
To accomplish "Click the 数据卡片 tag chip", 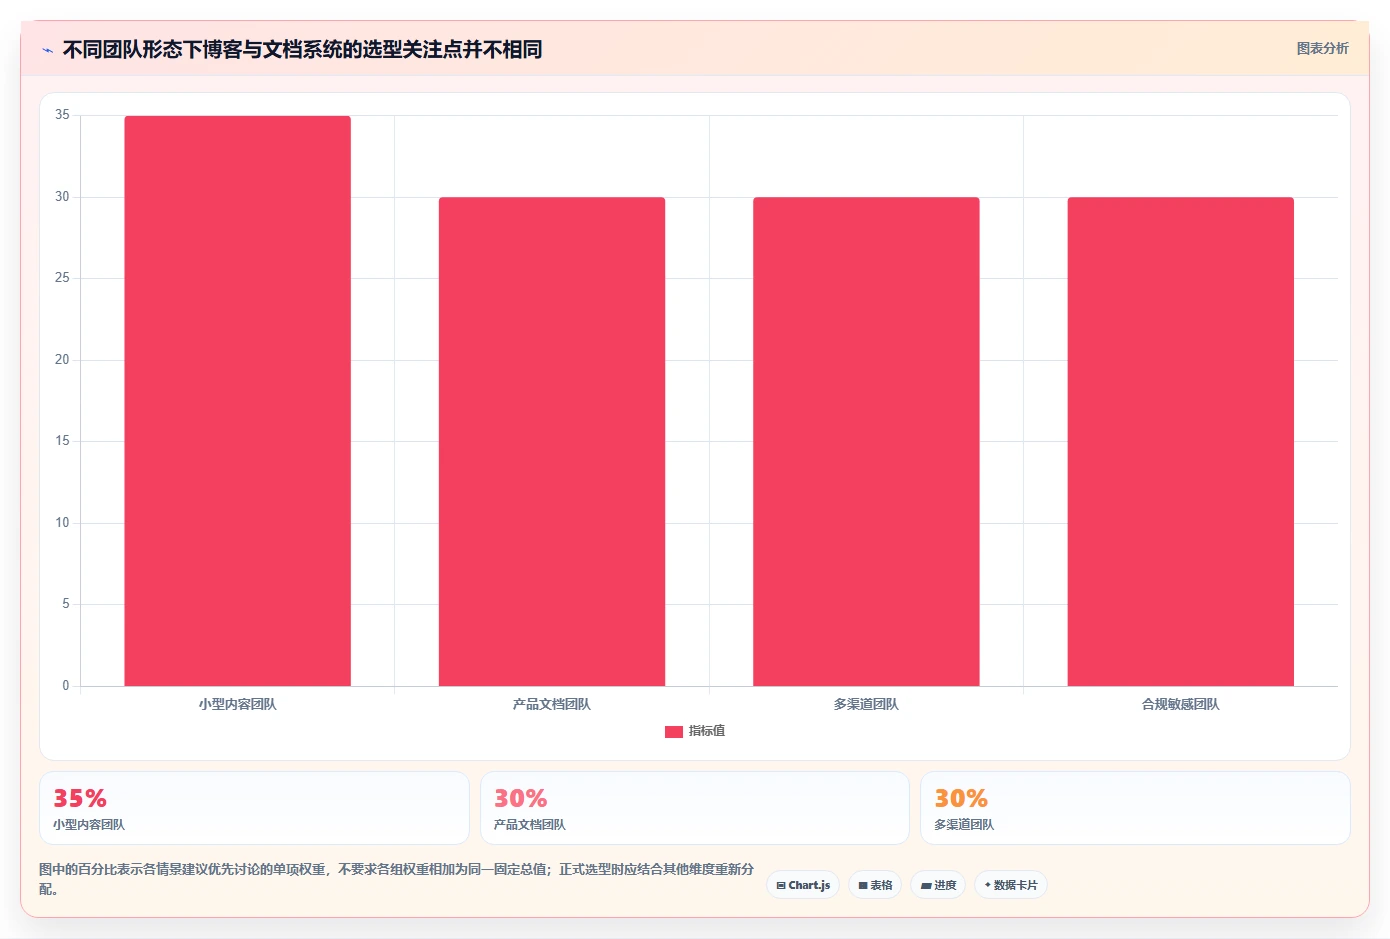I will (1011, 885).
